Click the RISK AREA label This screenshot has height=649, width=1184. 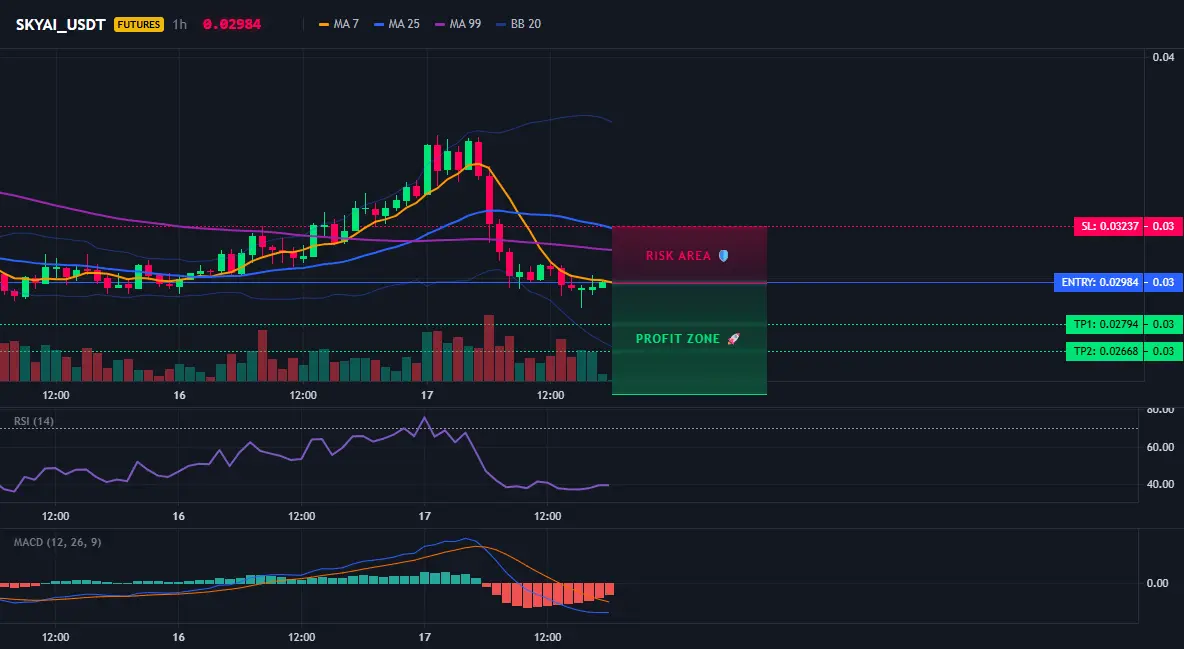[678, 256]
